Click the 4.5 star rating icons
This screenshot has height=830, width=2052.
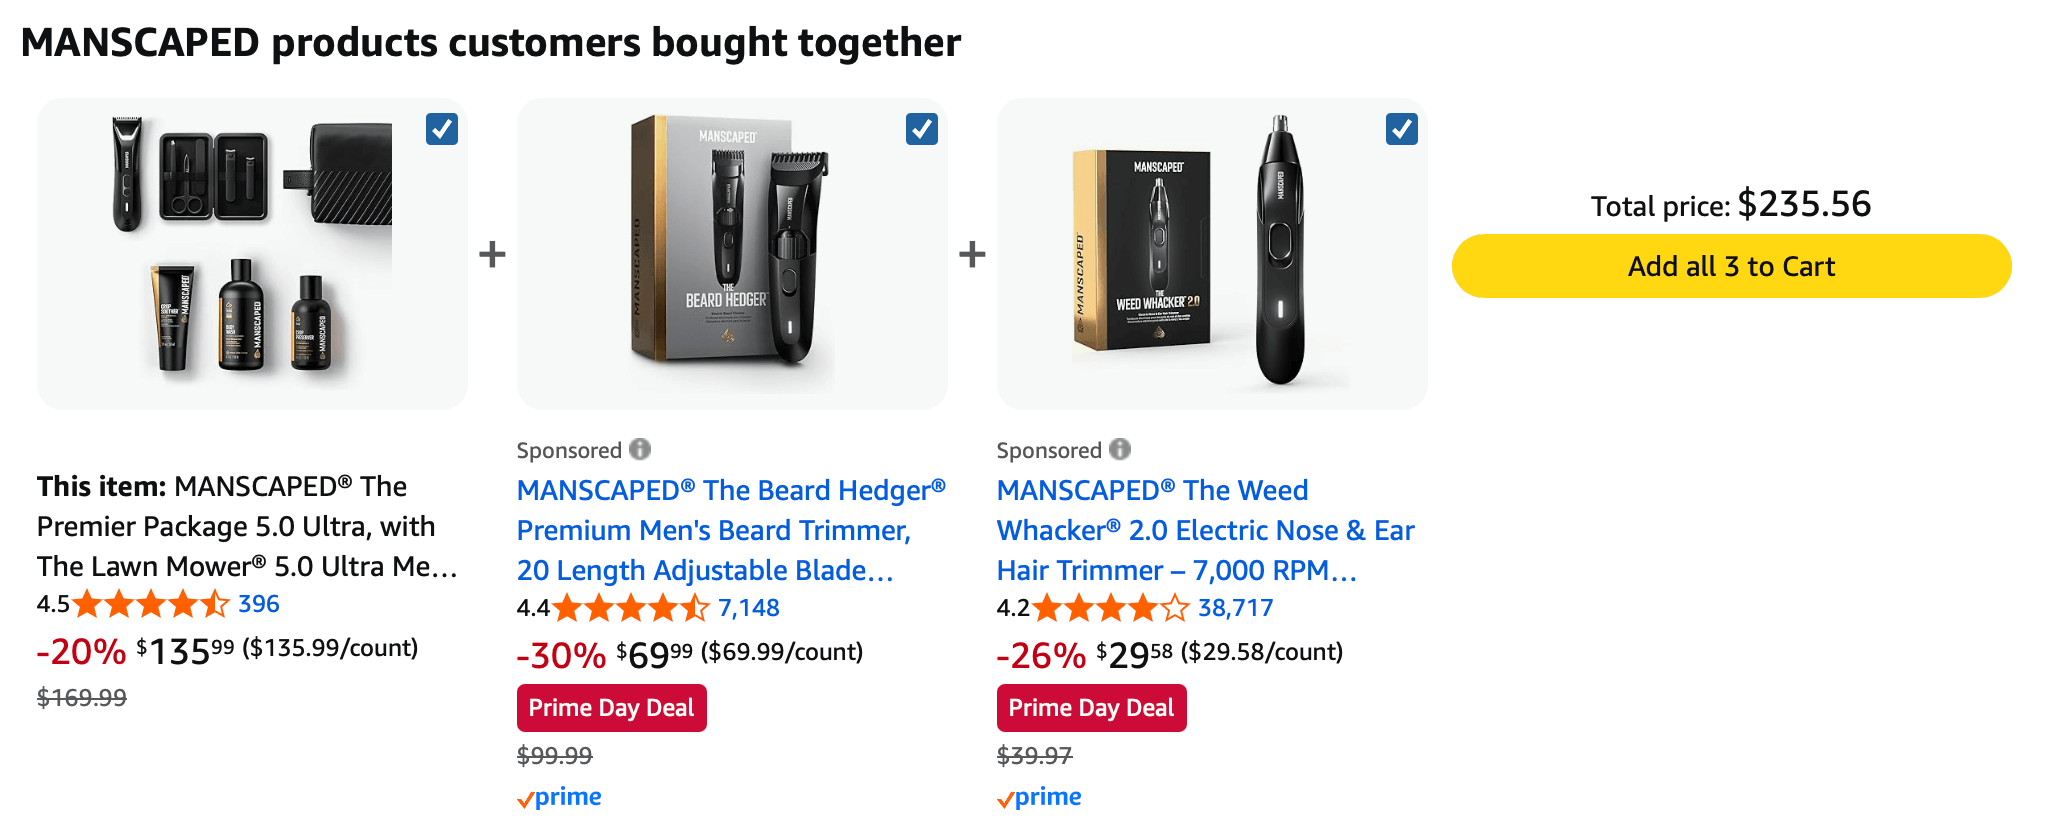pyautogui.click(x=152, y=604)
